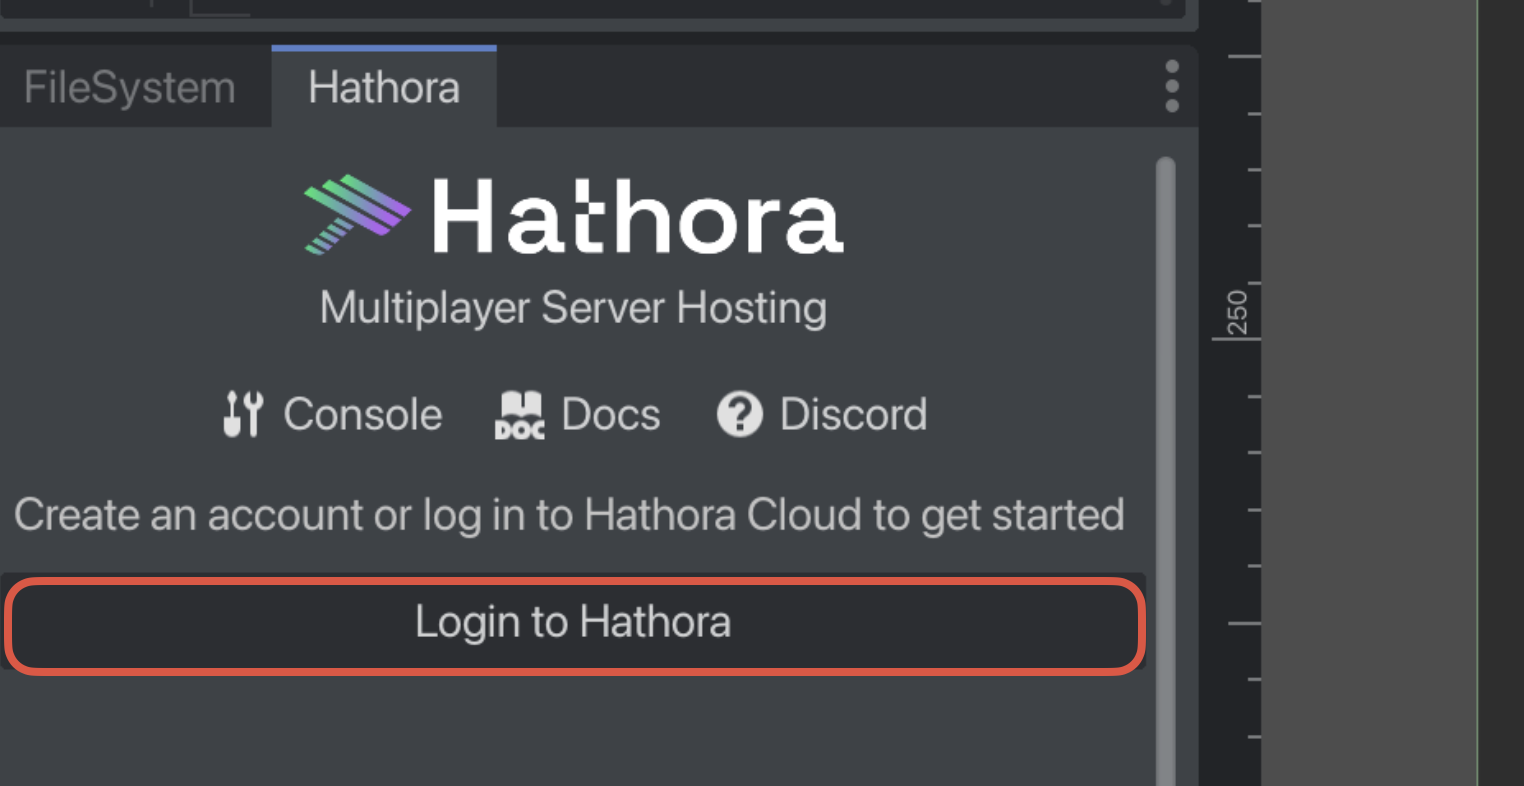Select the Hathora dock tab
The width and height of the screenshot is (1524, 786).
coord(384,88)
